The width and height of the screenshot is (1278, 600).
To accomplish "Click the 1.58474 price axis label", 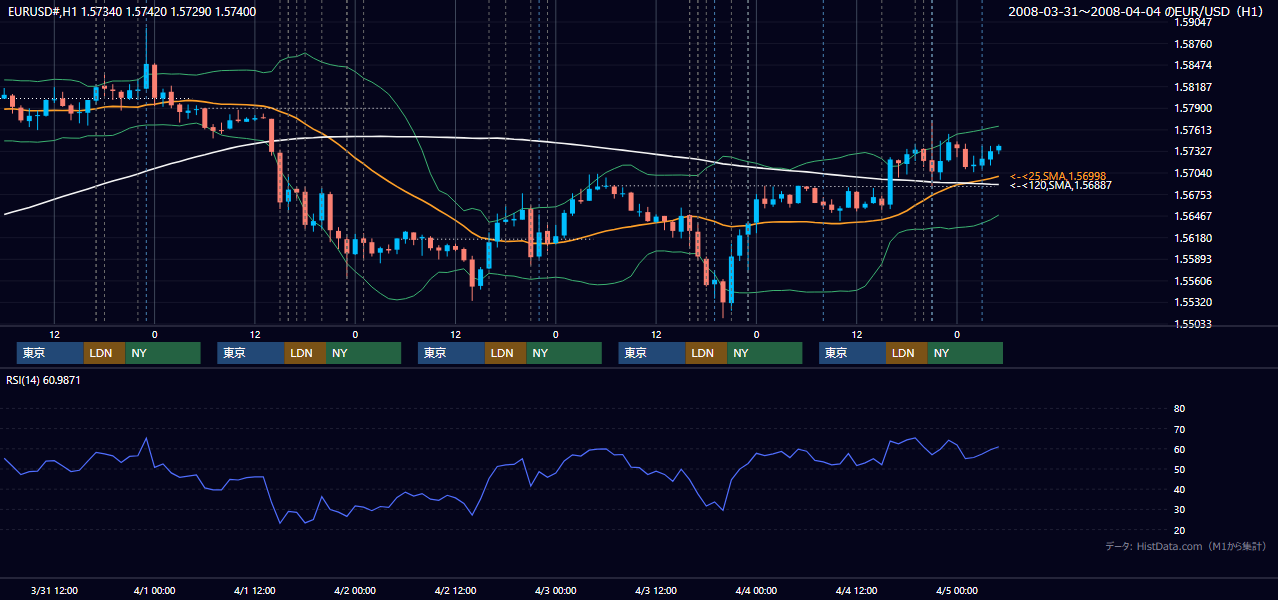I will pyautogui.click(x=1193, y=65).
